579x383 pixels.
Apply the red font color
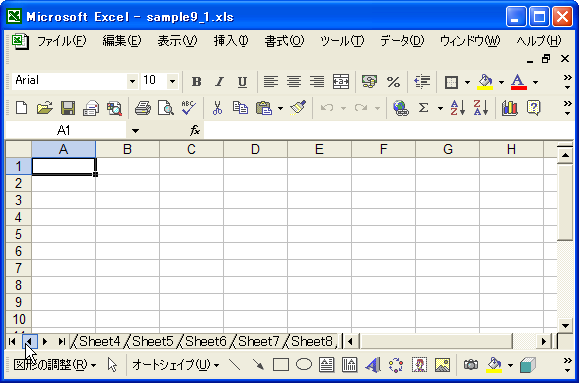518,82
